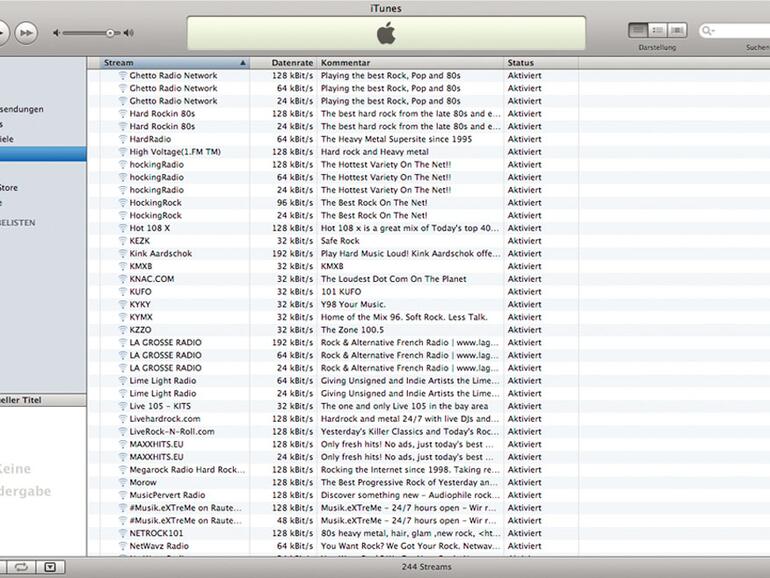Image resolution: width=770 pixels, height=578 pixels.
Task: Sort by the Stream column header
Action: (175, 63)
